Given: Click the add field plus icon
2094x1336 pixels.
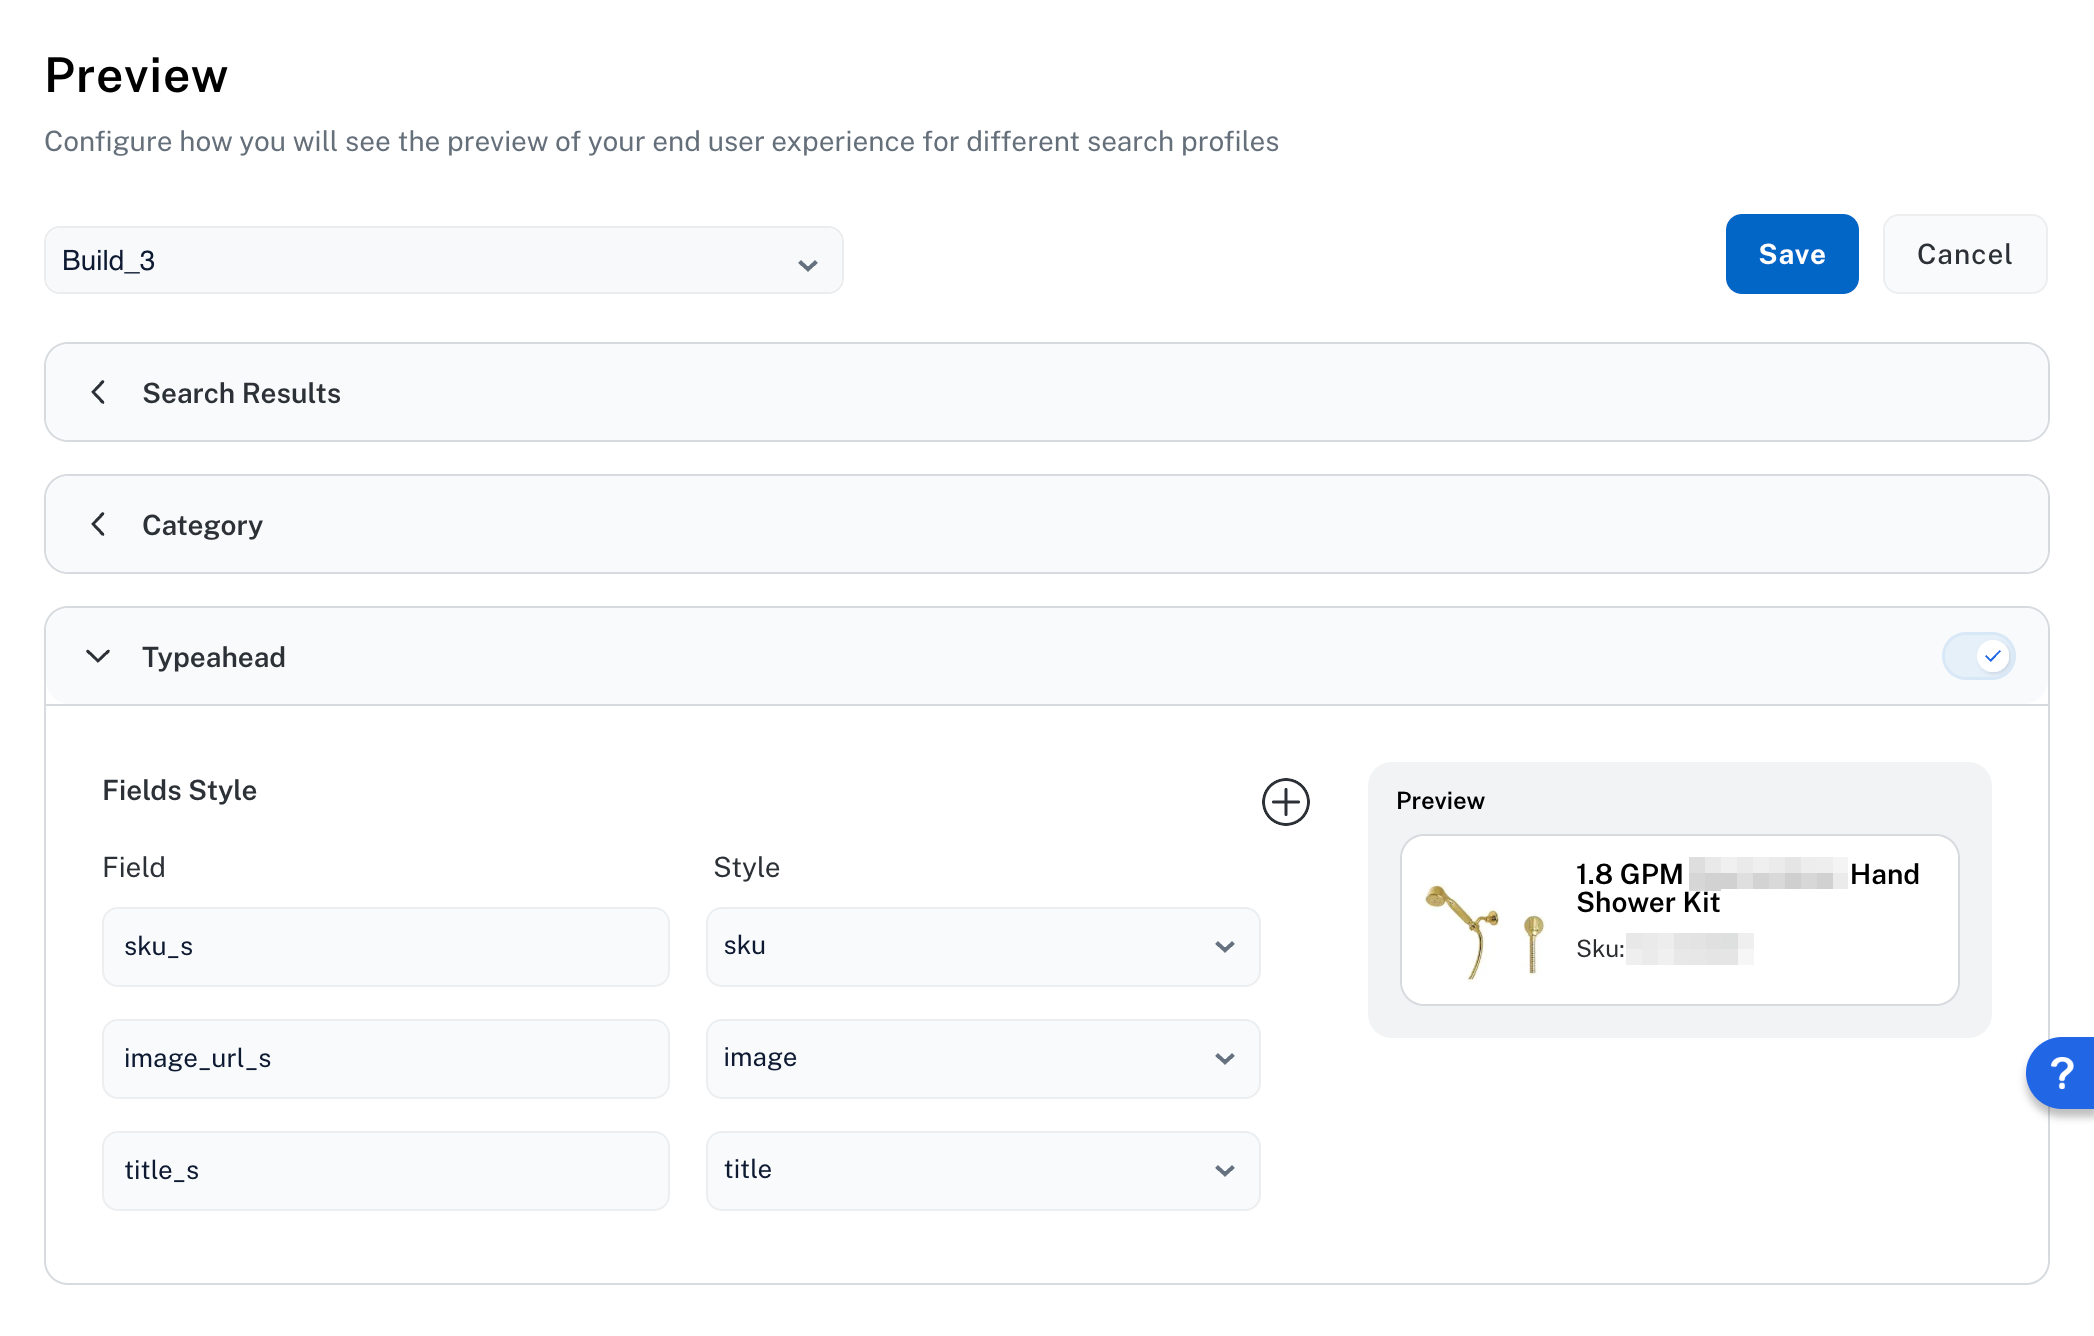Looking at the screenshot, I should point(1286,802).
